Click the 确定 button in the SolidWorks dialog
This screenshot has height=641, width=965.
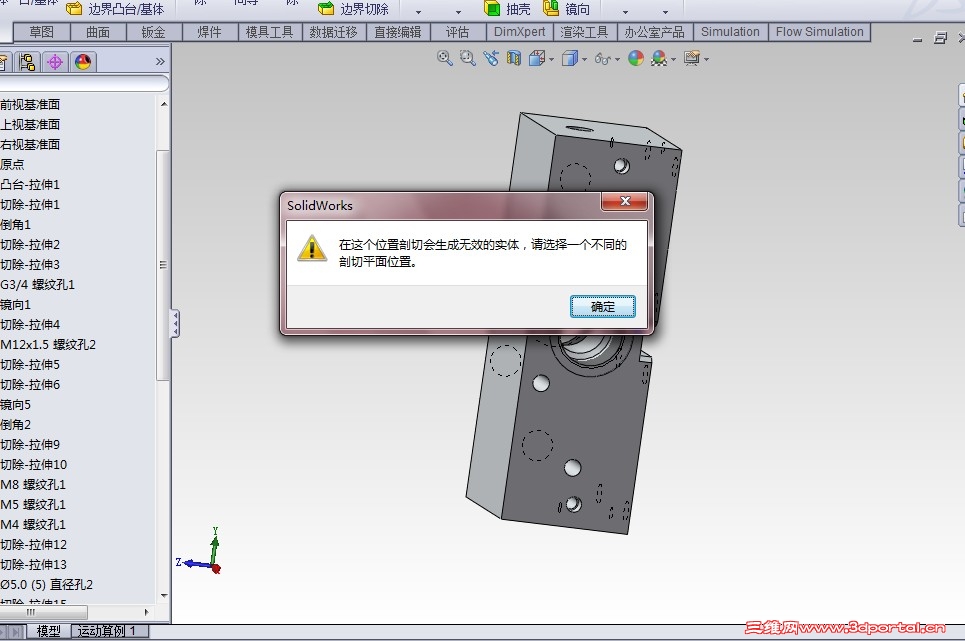603,306
